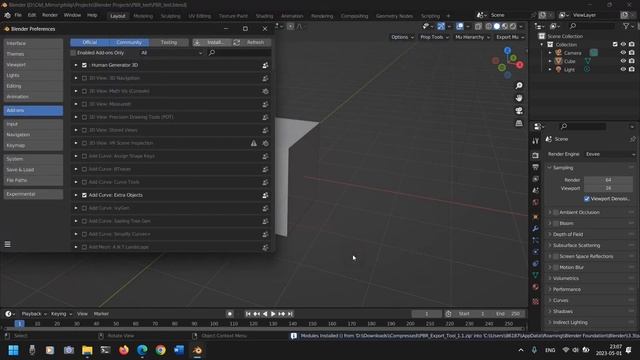Image resolution: width=640 pixels, height=360 pixels.
Task: Open the Render Engine Eevee dropdown
Action: click(610, 154)
